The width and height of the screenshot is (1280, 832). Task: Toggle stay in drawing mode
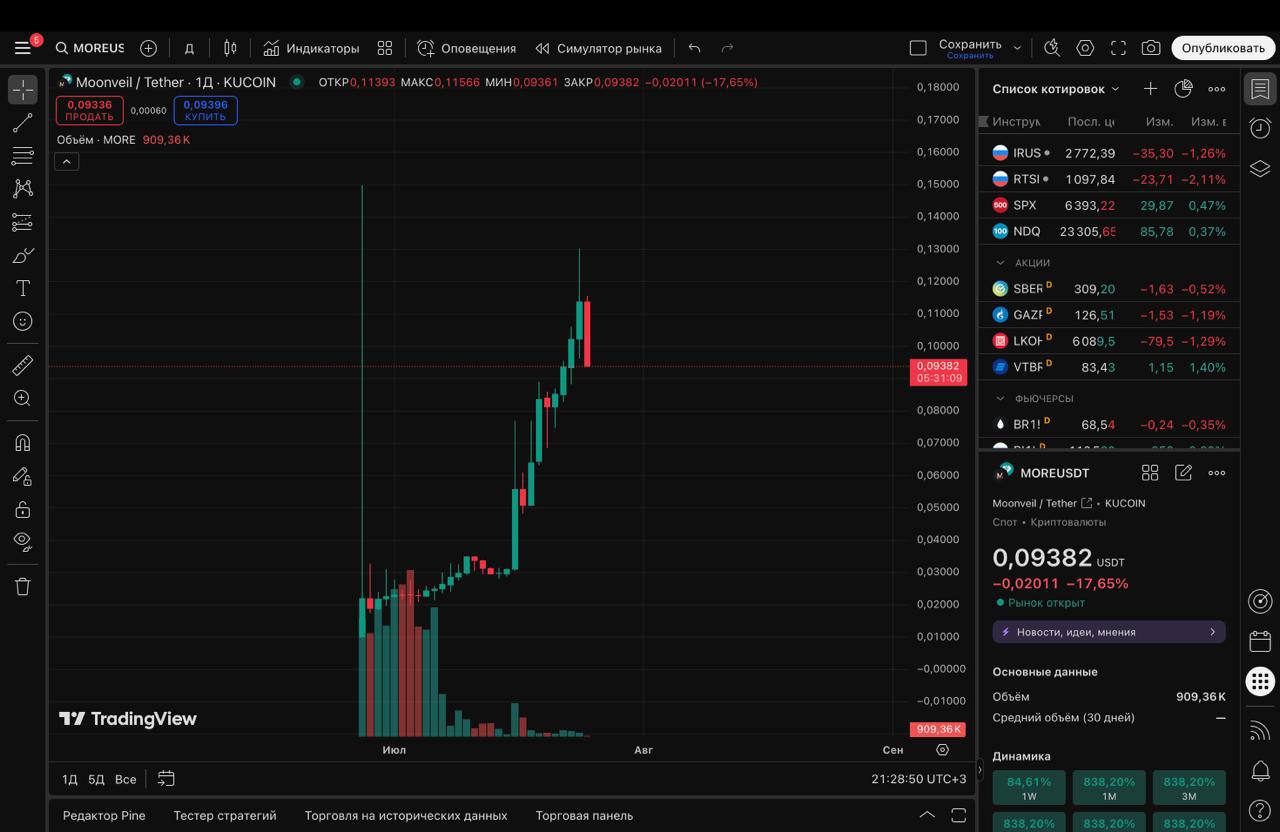23,476
